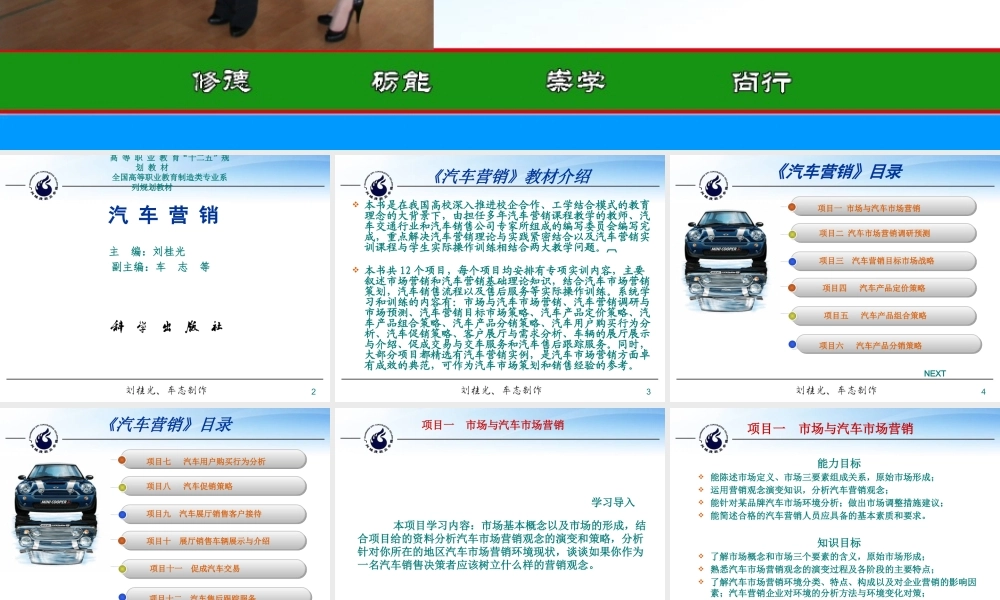1000x600 pixels.
Task: Click the logo on the 学习导入 slide
Action: point(378,439)
